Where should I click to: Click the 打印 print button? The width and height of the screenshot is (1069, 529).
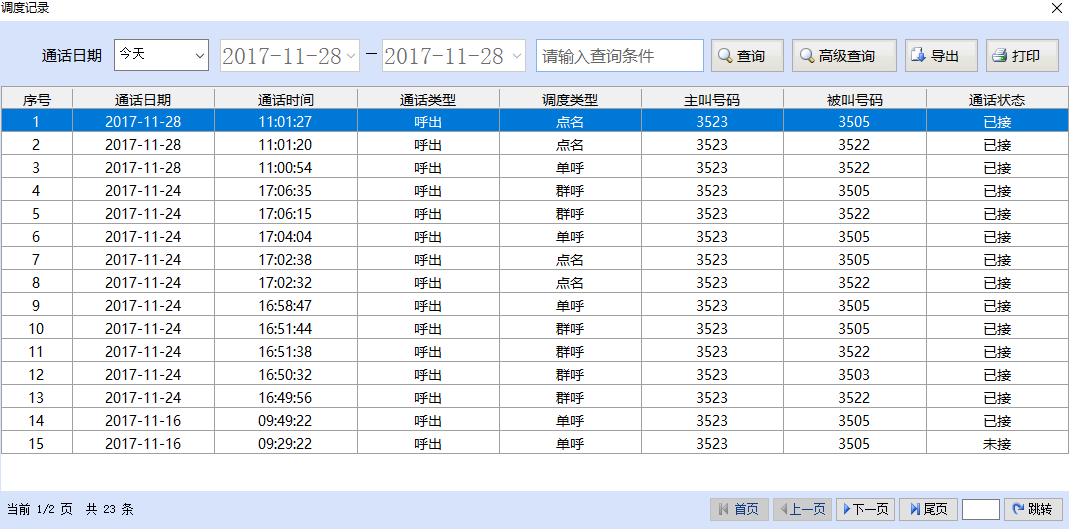click(1022, 56)
